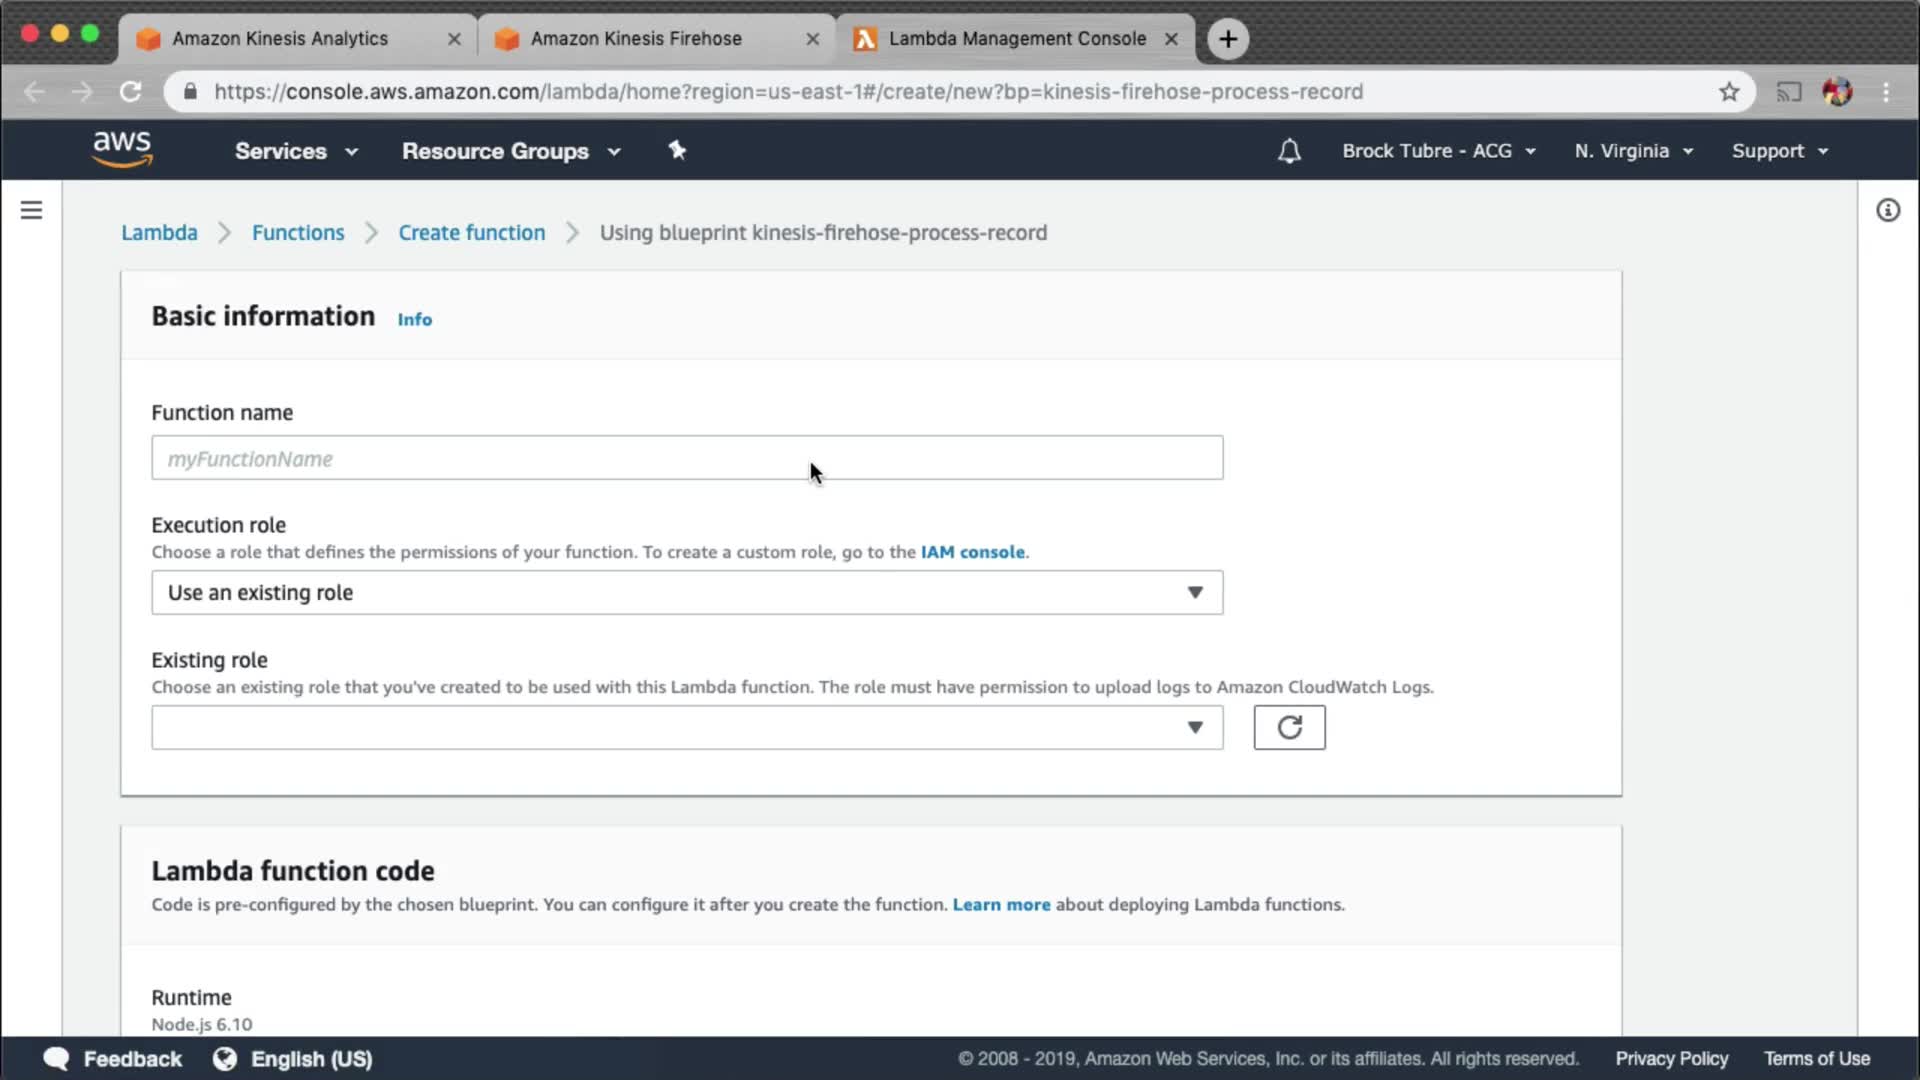The height and width of the screenshot is (1080, 1920).
Task: Open the notifications bell
Action: point(1289,151)
